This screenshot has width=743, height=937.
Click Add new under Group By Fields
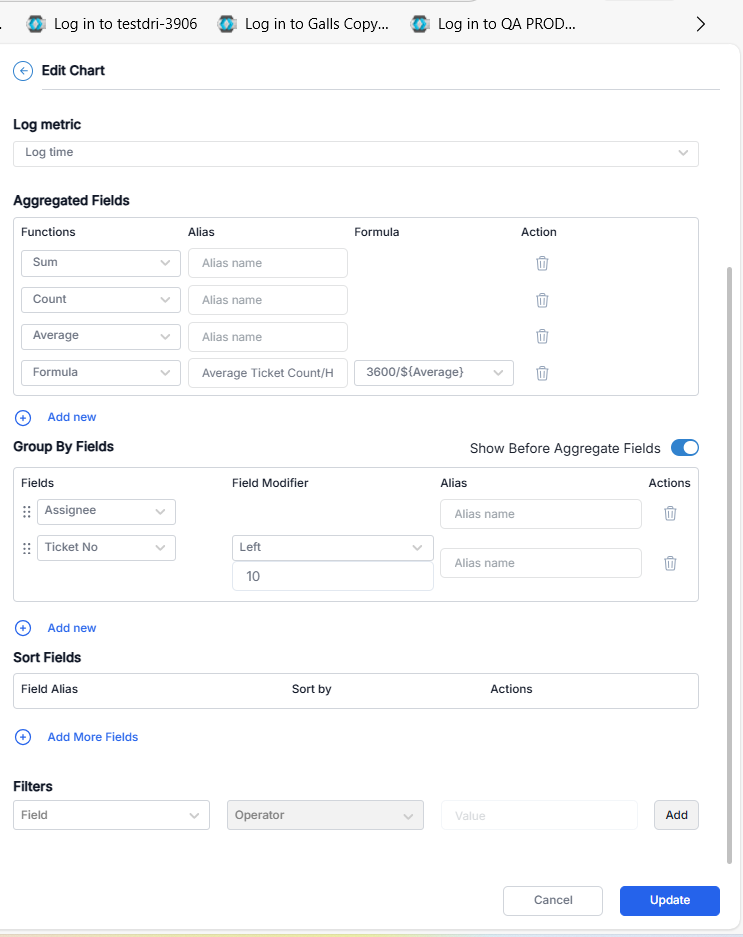pos(72,628)
